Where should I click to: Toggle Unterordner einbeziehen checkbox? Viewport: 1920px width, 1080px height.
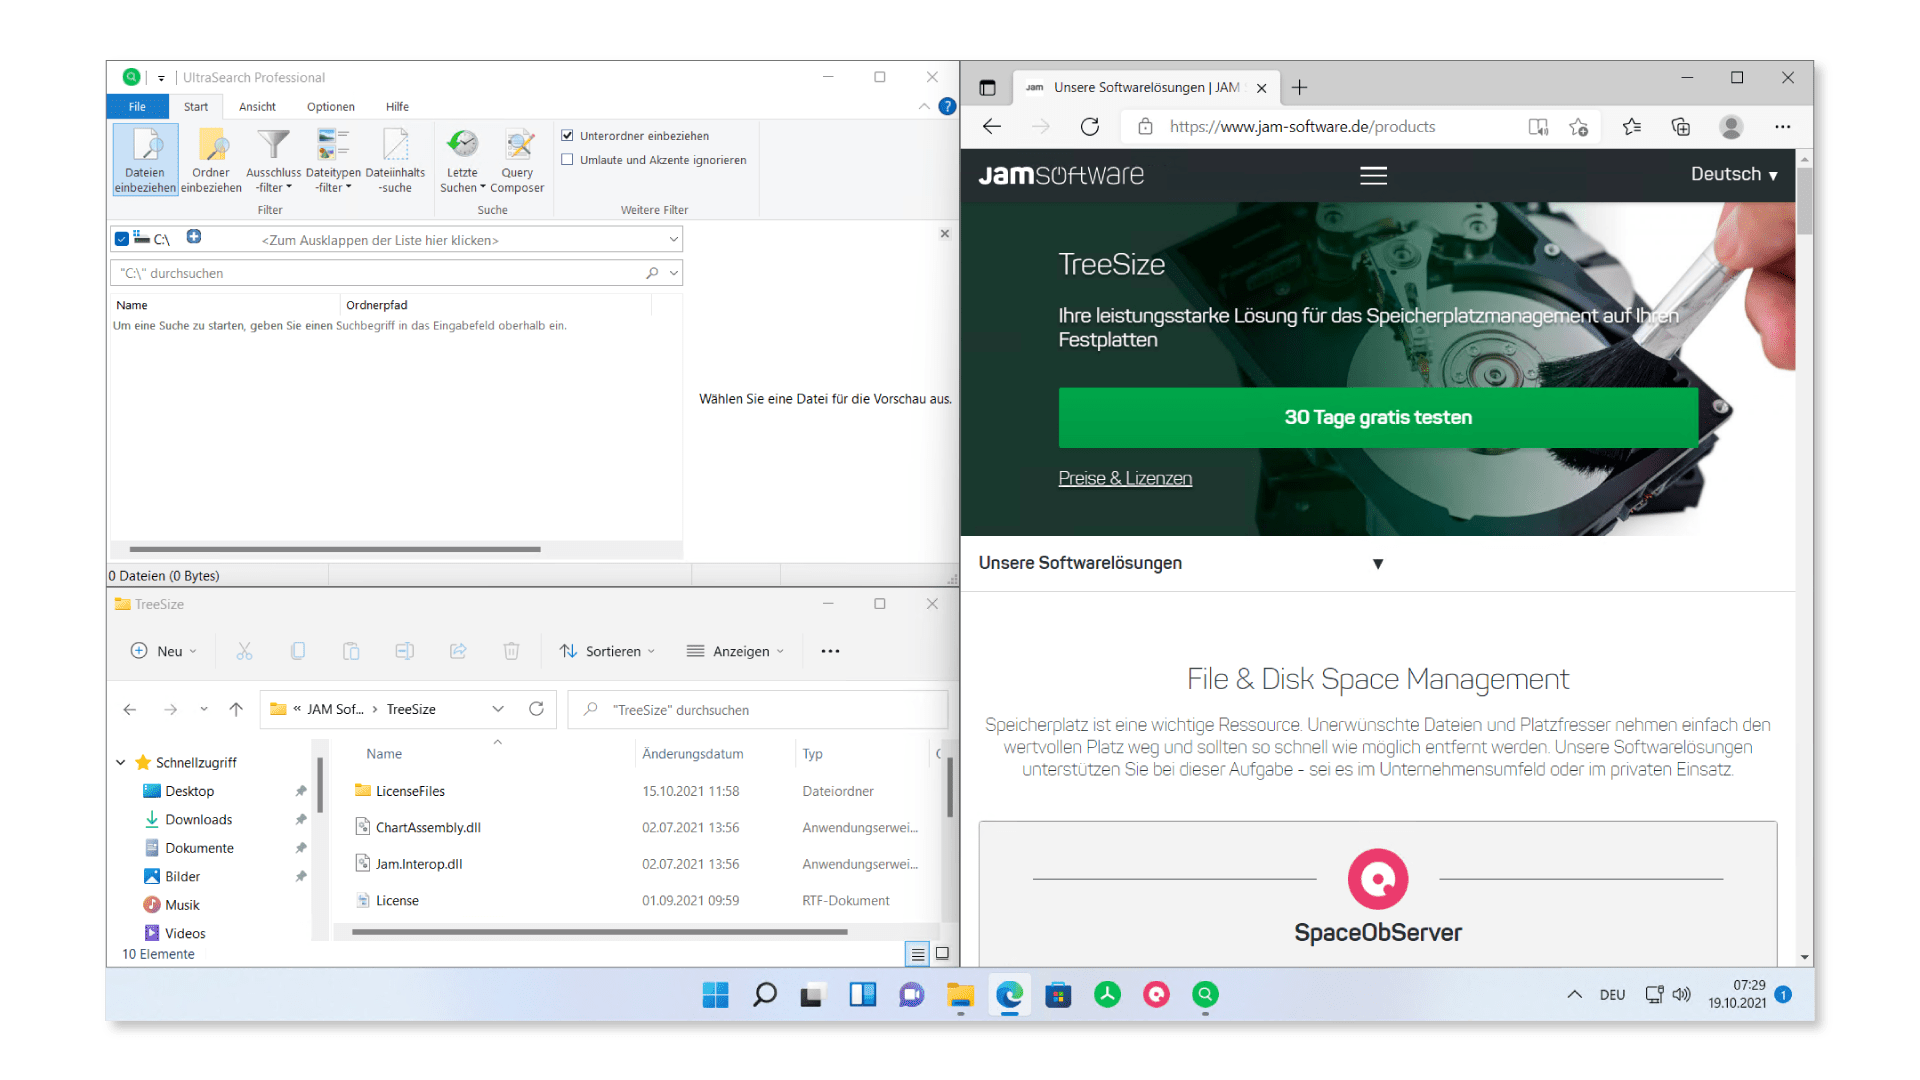pos(567,135)
